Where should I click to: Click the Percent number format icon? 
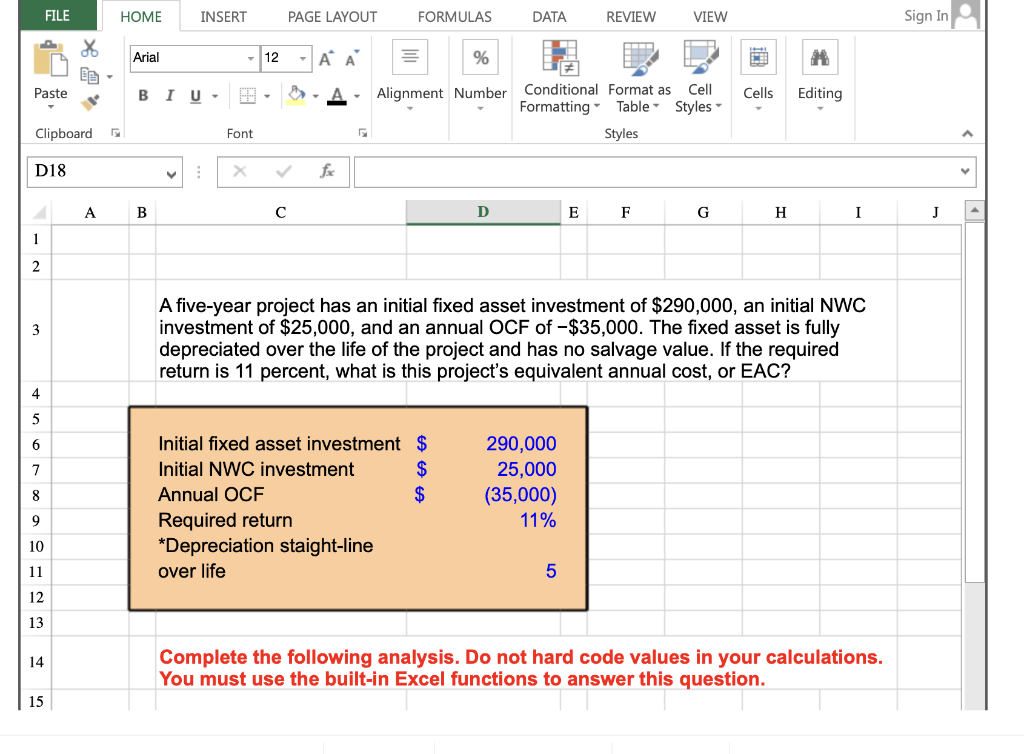[x=480, y=57]
